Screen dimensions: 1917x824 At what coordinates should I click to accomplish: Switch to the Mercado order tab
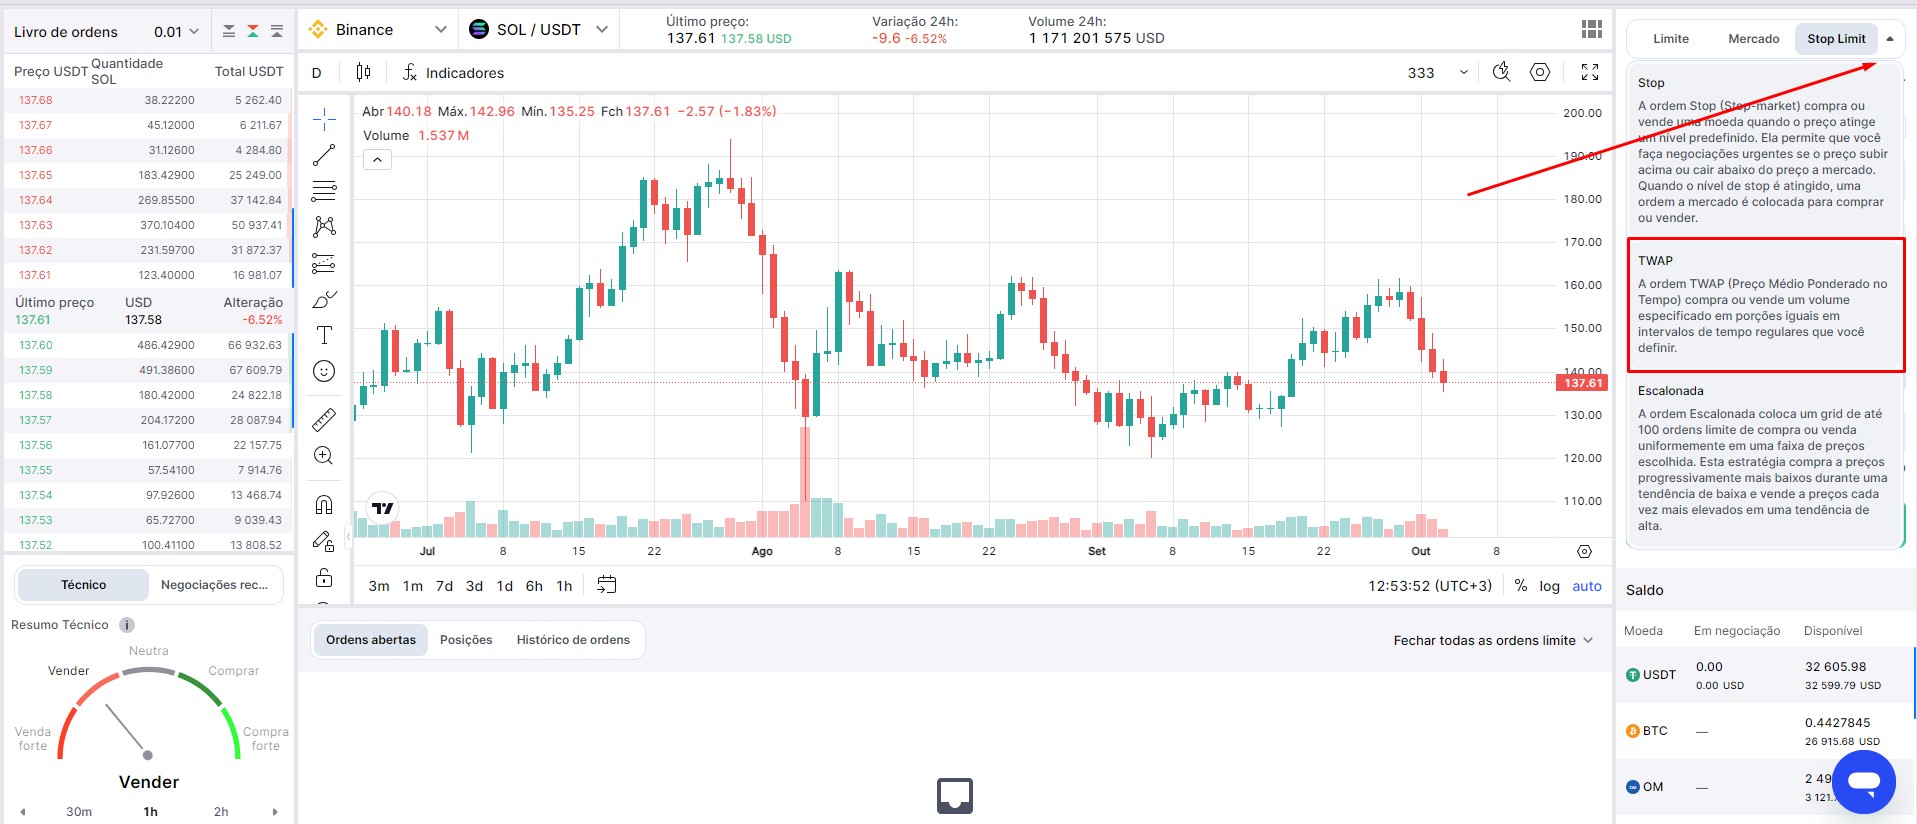pyautogui.click(x=1753, y=39)
